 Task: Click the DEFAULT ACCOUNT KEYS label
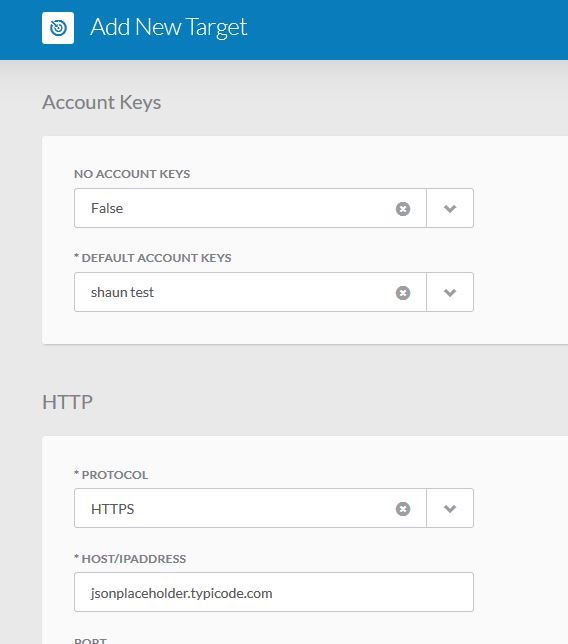(x=153, y=258)
